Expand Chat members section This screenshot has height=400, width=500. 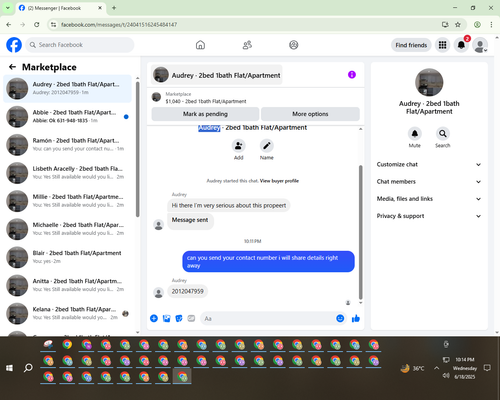click(x=429, y=182)
